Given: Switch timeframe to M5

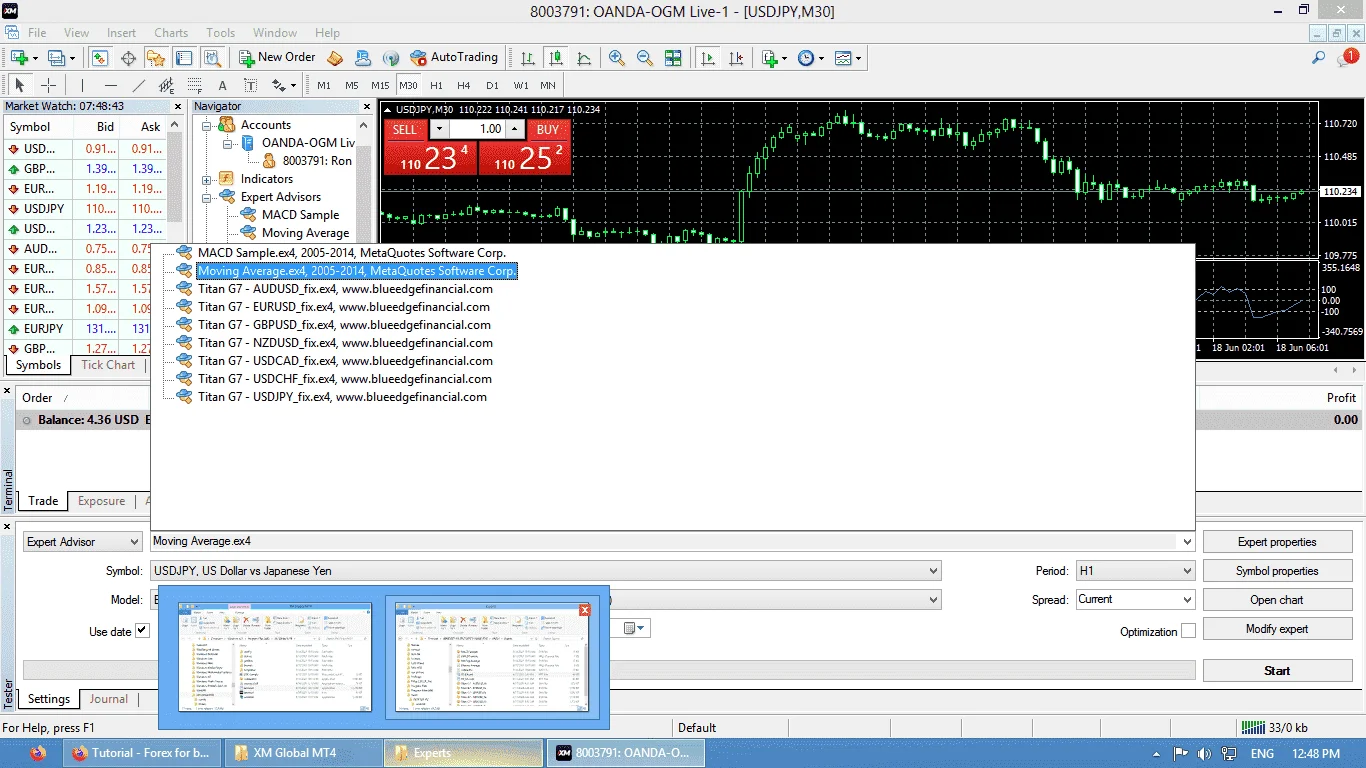Looking at the screenshot, I should [x=352, y=85].
